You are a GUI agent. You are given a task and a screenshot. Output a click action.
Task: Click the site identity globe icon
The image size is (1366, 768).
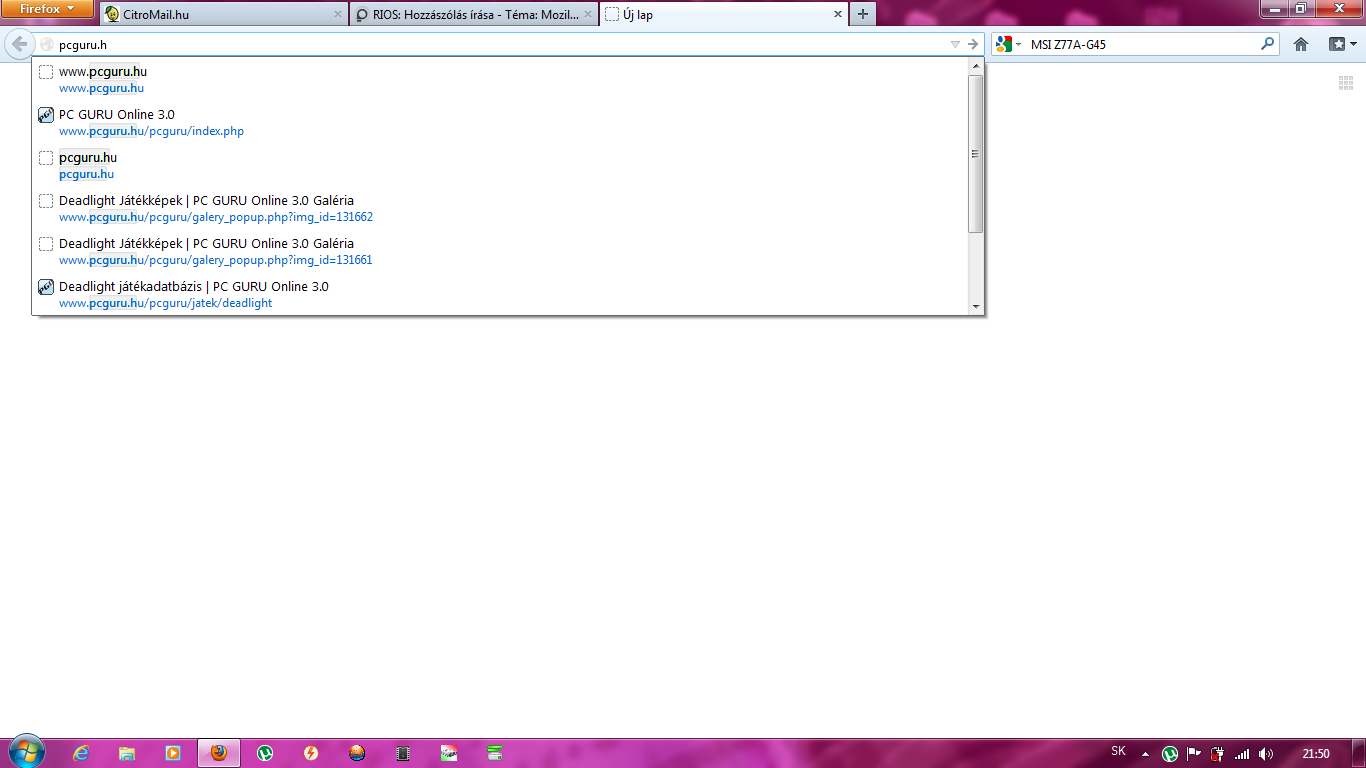point(46,44)
